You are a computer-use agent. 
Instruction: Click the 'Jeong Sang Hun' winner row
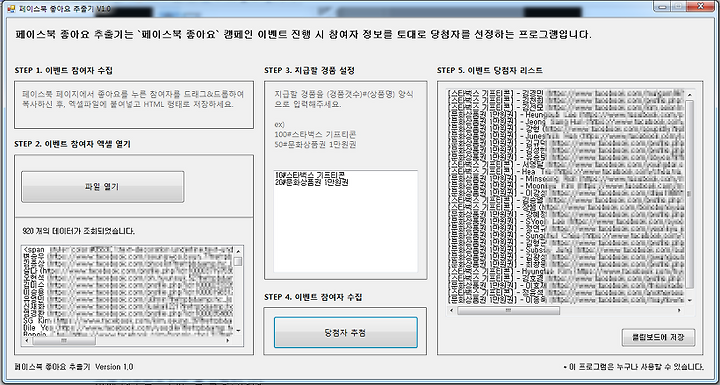[x=566, y=122]
